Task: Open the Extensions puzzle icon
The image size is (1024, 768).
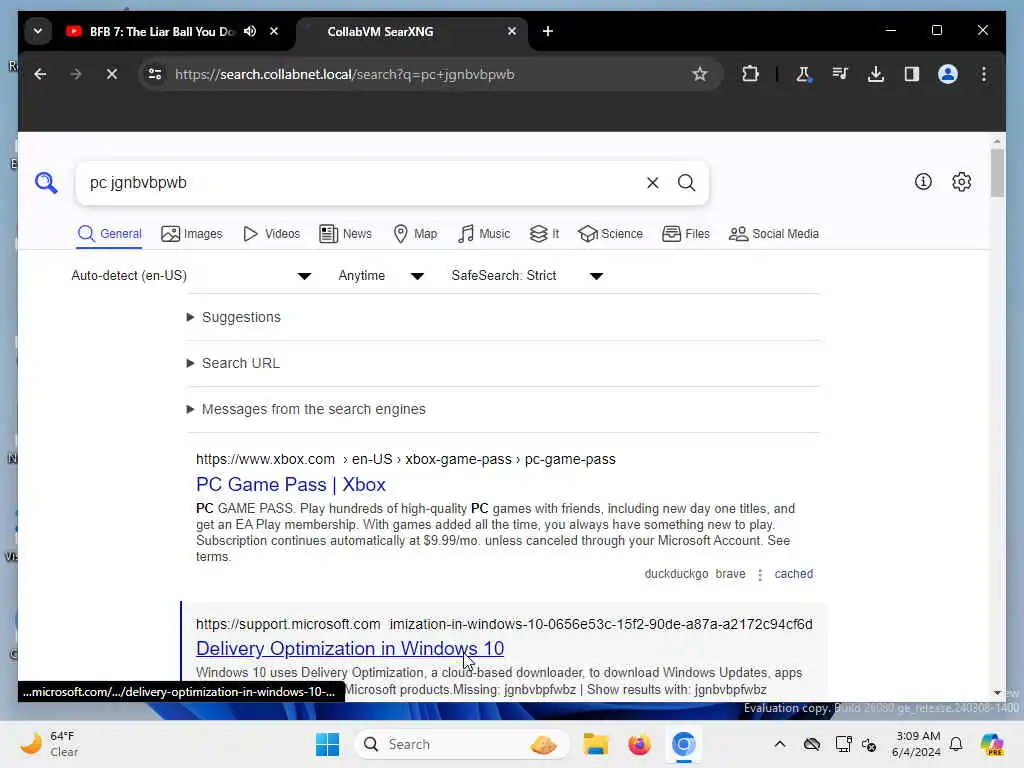Action: pos(750,74)
